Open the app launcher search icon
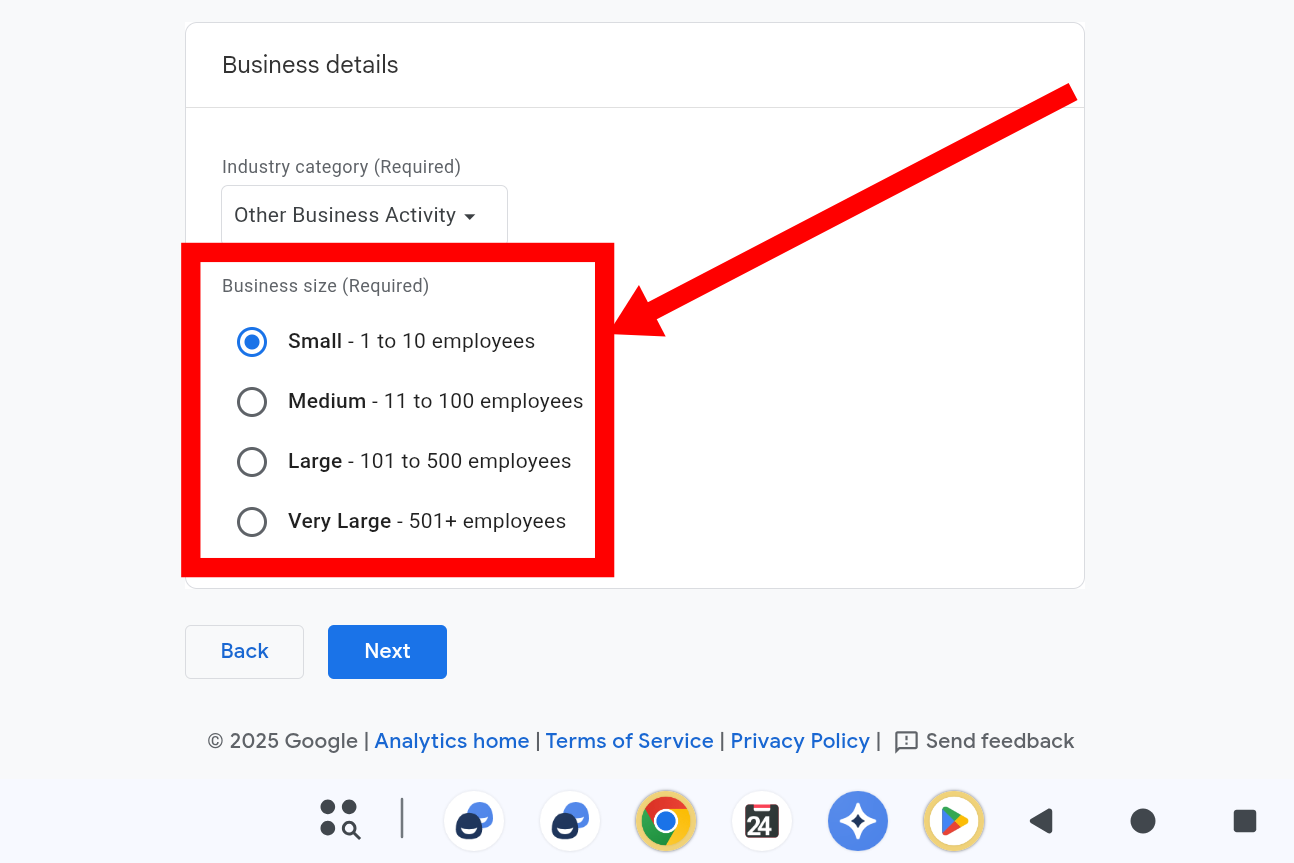 [x=340, y=819]
